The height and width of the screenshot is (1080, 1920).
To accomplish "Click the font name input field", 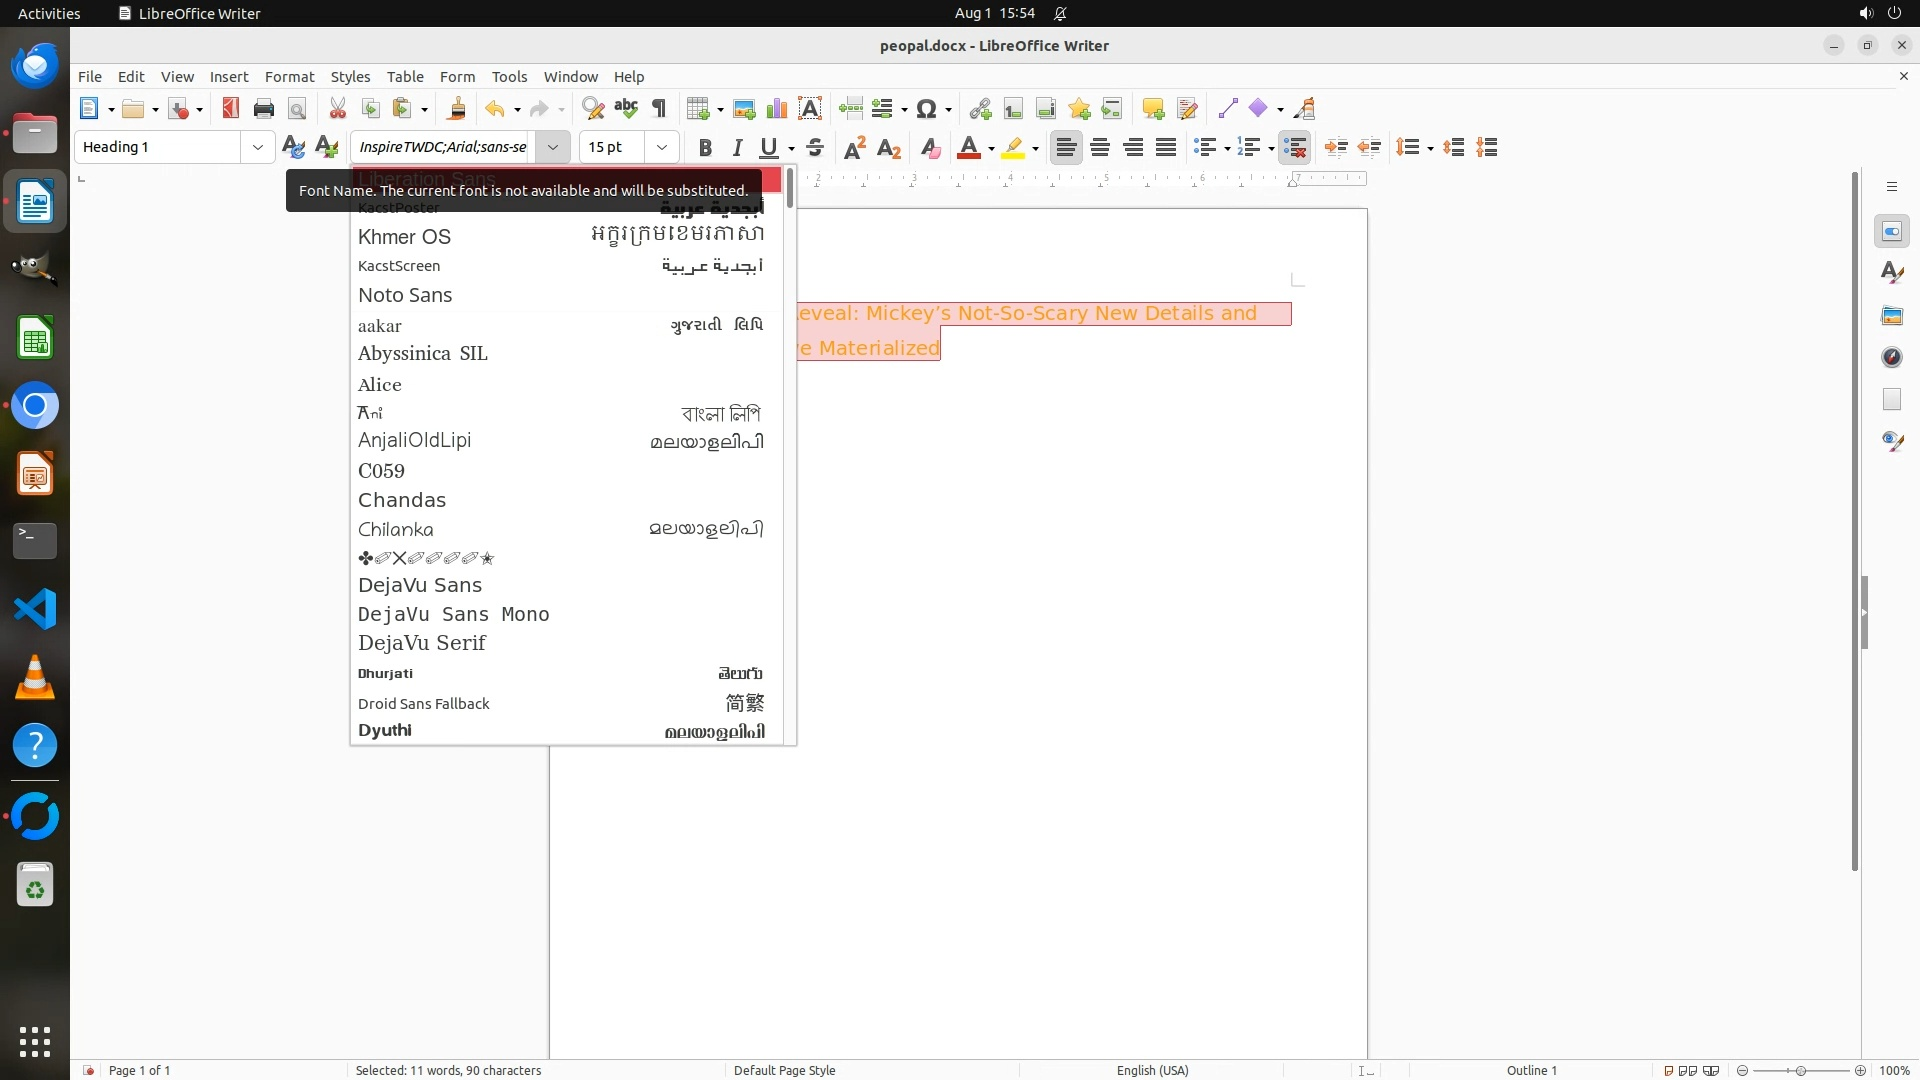I will point(443,148).
